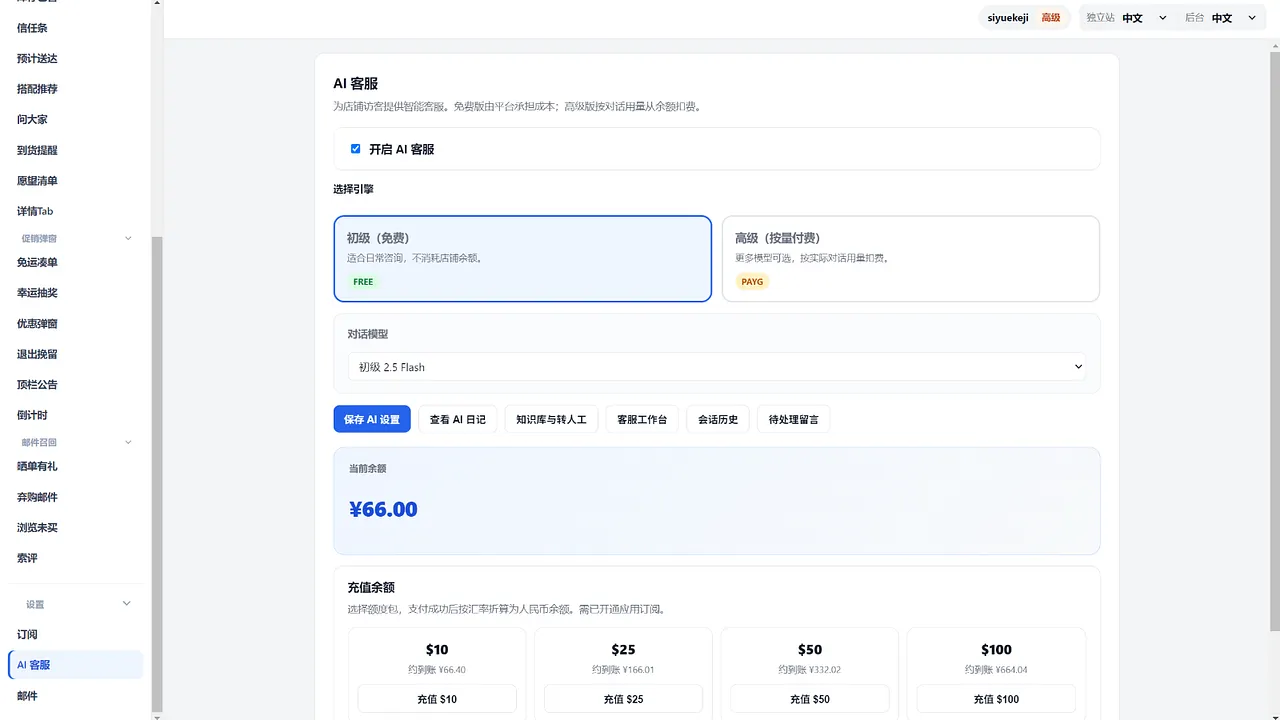Image resolution: width=1280 pixels, height=720 pixels.
Task: Open 邮件 under 设置
Action: (x=76, y=696)
